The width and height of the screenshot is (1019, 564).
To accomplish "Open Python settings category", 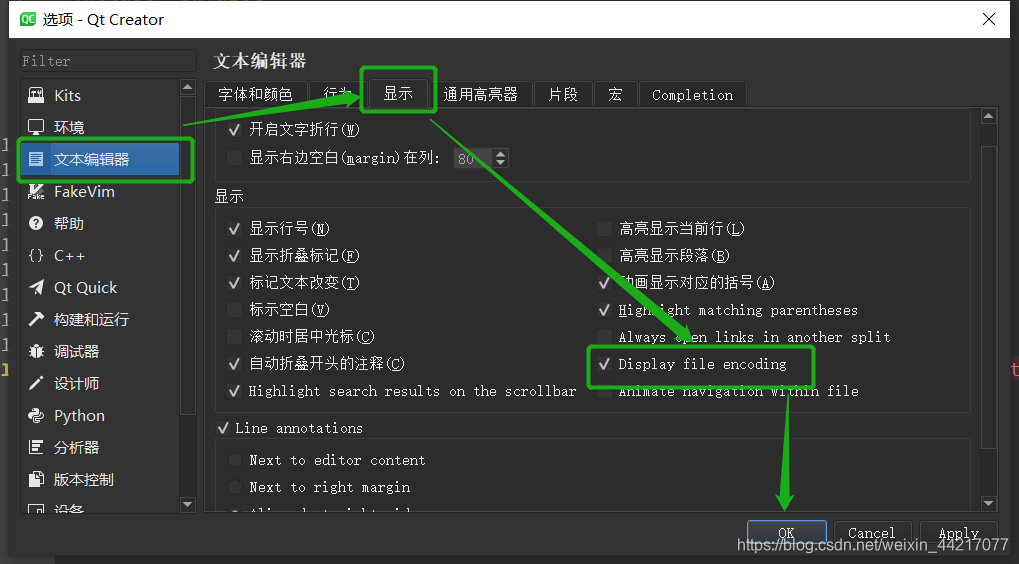I will click(99, 415).
